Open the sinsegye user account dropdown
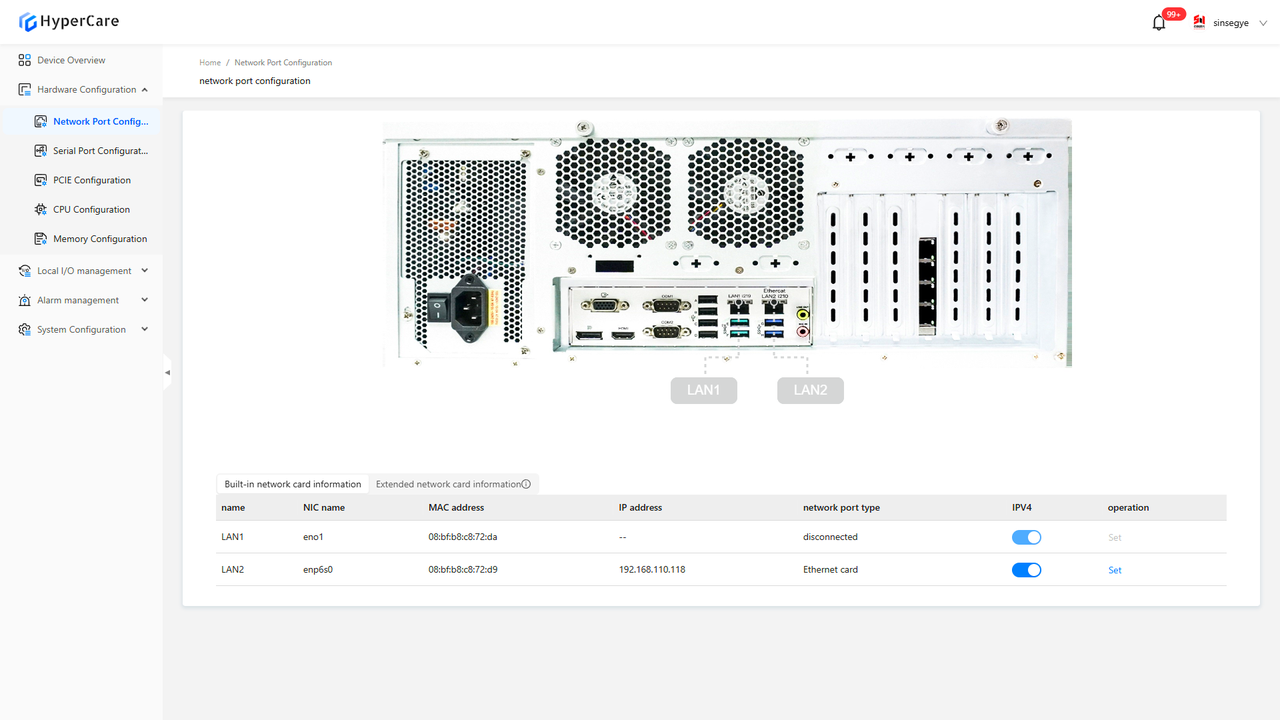This screenshot has width=1280, height=720. coord(1231,23)
